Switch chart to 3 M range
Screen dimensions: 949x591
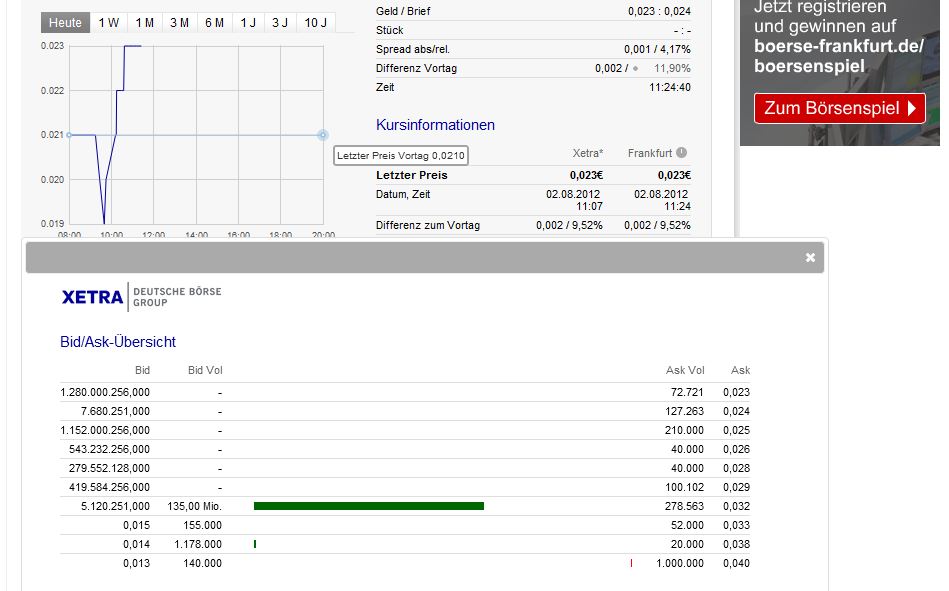point(180,22)
